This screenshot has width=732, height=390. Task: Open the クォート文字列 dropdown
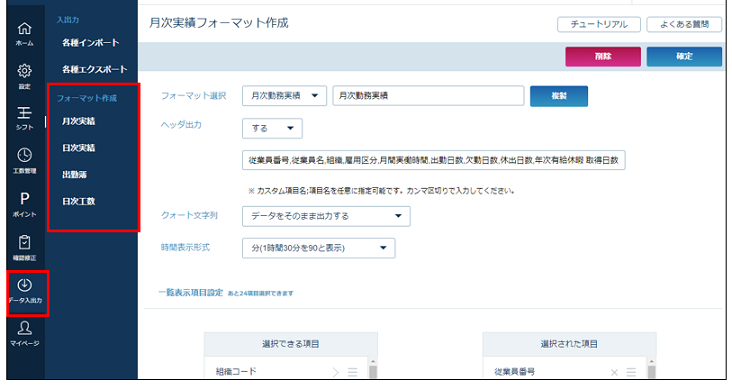pyautogui.click(x=326, y=216)
